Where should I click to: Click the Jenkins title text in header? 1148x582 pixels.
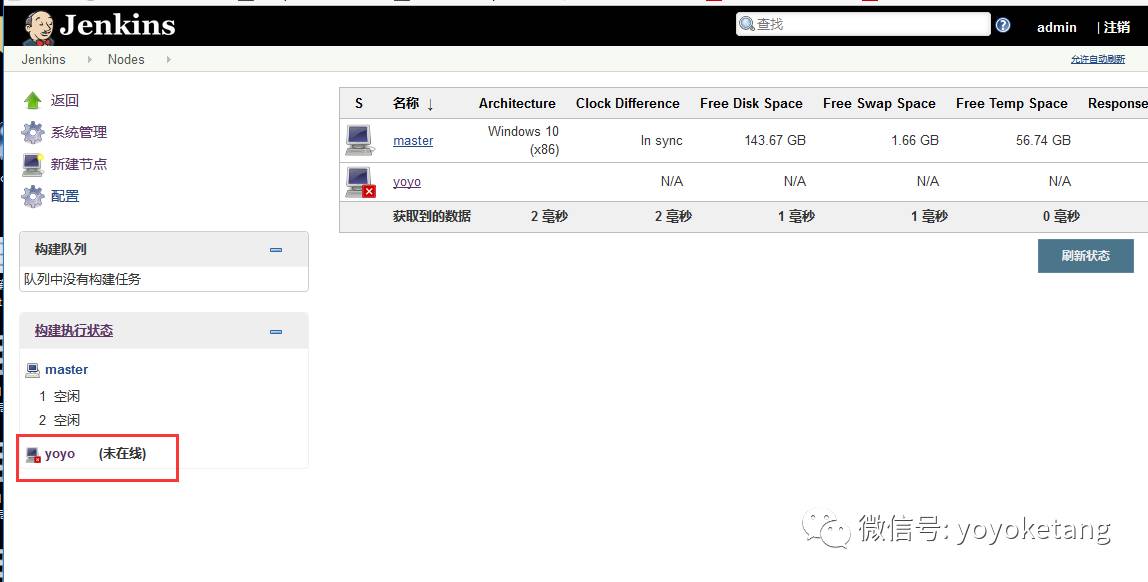click(117, 25)
